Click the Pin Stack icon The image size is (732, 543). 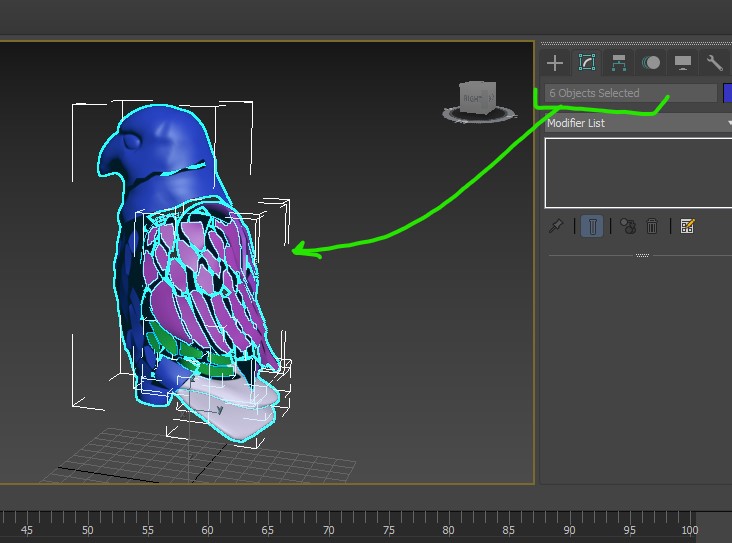coord(557,226)
